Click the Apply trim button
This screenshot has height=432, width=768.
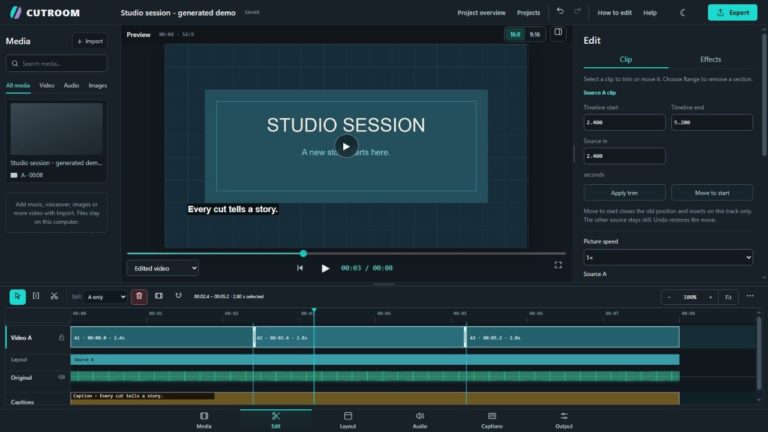click(x=624, y=193)
